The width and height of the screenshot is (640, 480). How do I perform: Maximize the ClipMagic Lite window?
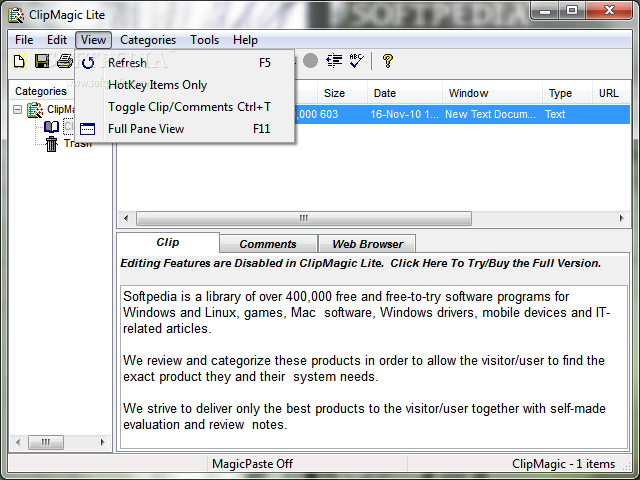[572, 11]
